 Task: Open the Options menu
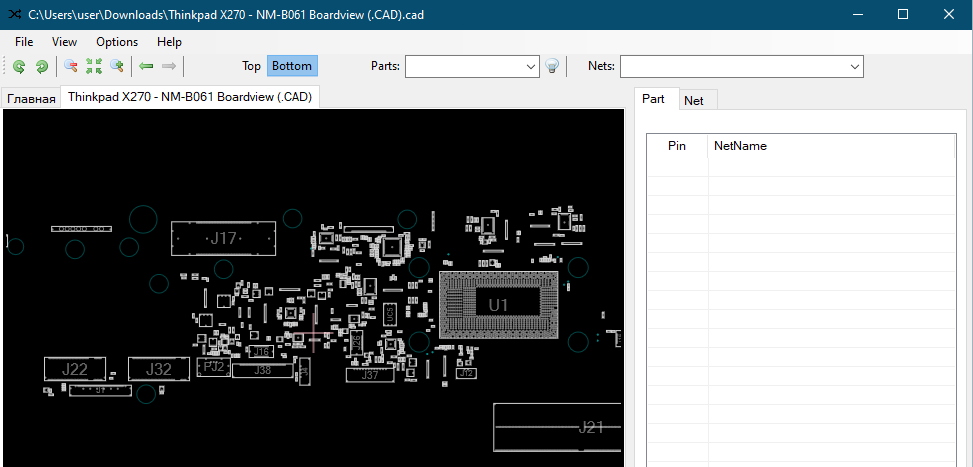pyautogui.click(x=117, y=42)
